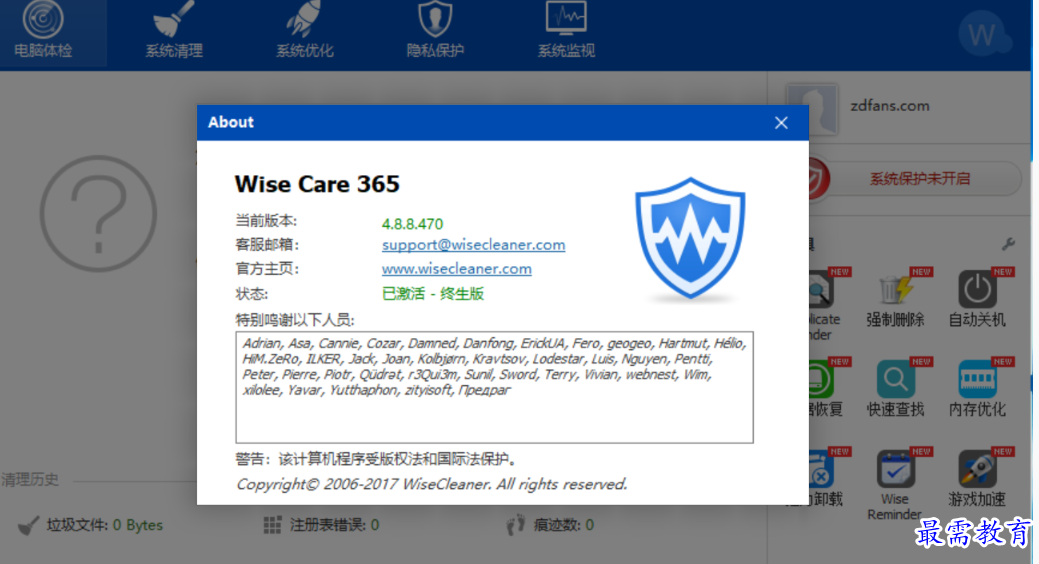Click the 清理历史 label
This screenshot has width=1039, height=564.
click(30, 480)
